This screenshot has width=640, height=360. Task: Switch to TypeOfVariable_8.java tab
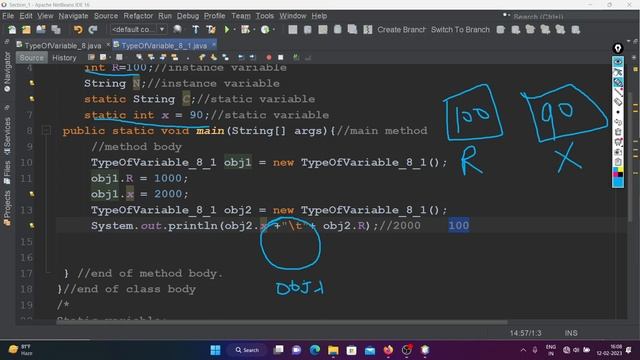pos(62,45)
